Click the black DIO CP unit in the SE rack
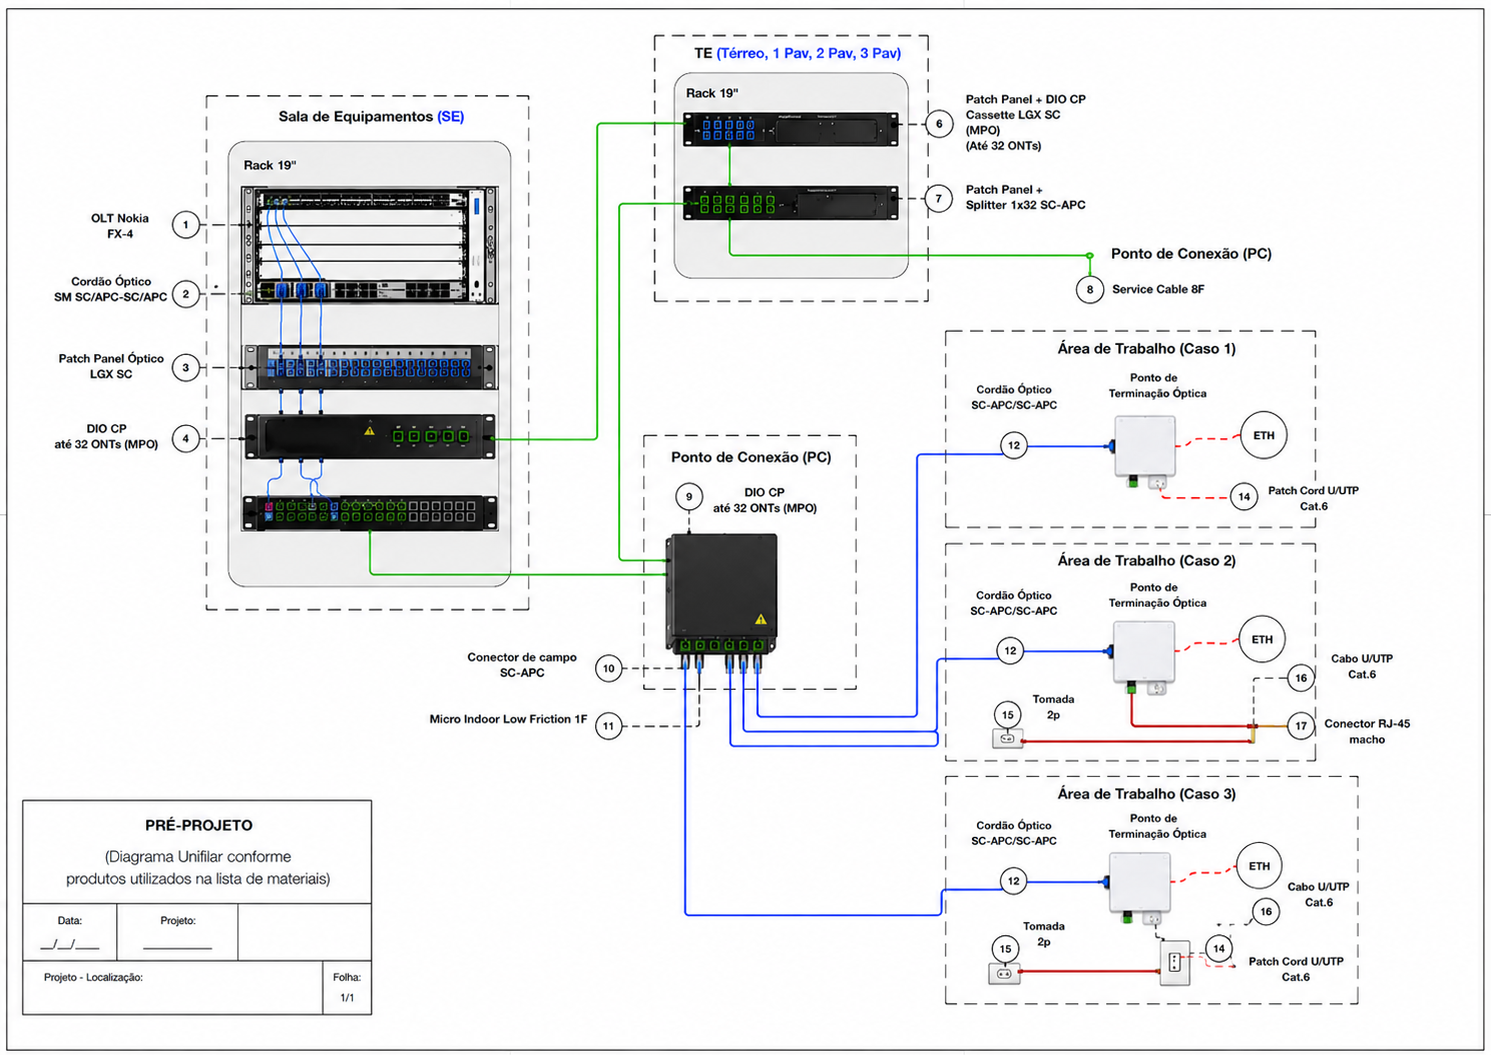The image size is (1491, 1055). click(370, 436)
